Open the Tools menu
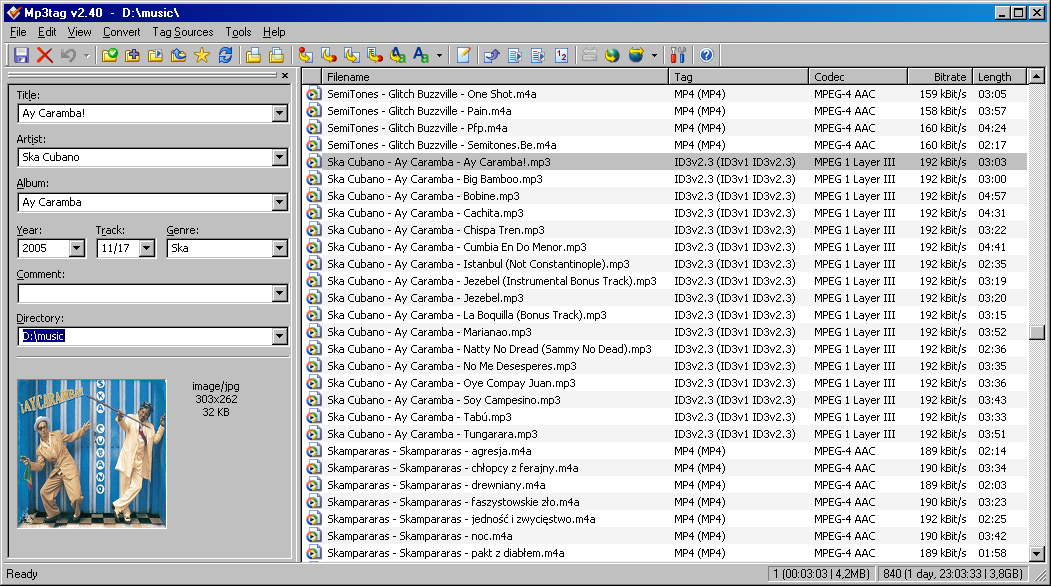The width and height of the screenshot is (1051, 586). (238, 32)
